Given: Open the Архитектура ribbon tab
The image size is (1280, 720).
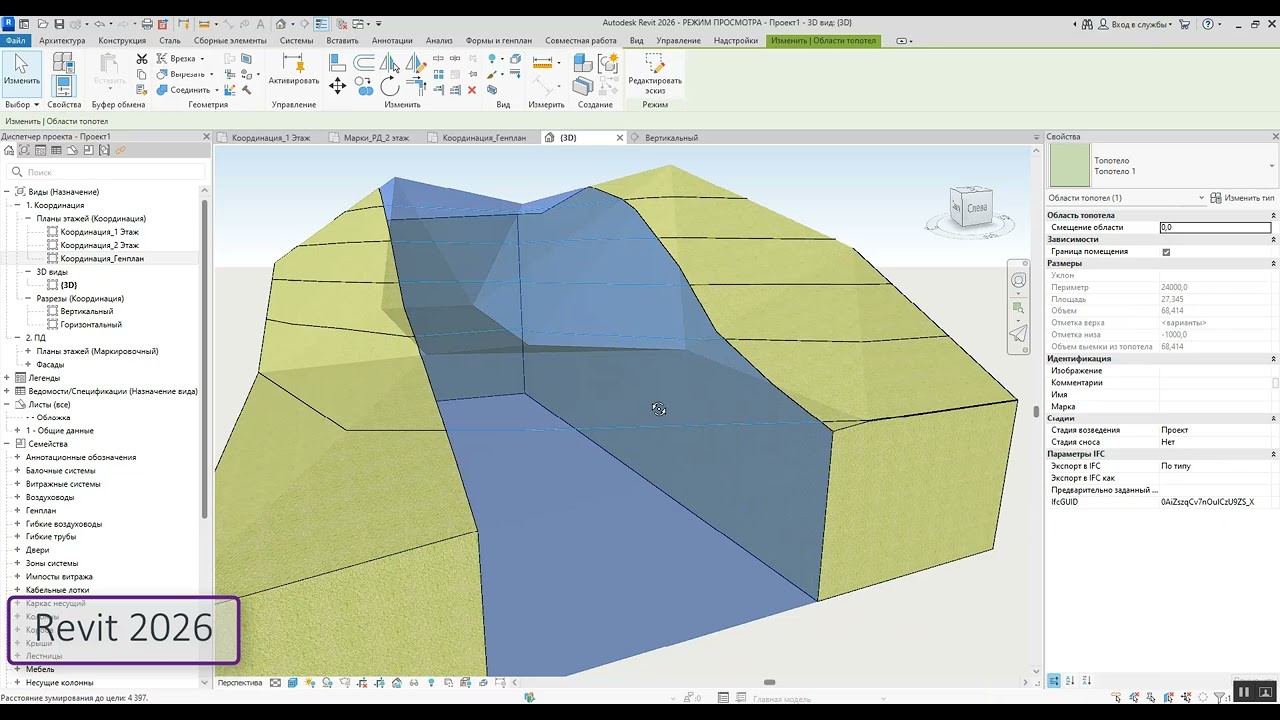Looking at the screenshot, I should [x=62, y=41].
